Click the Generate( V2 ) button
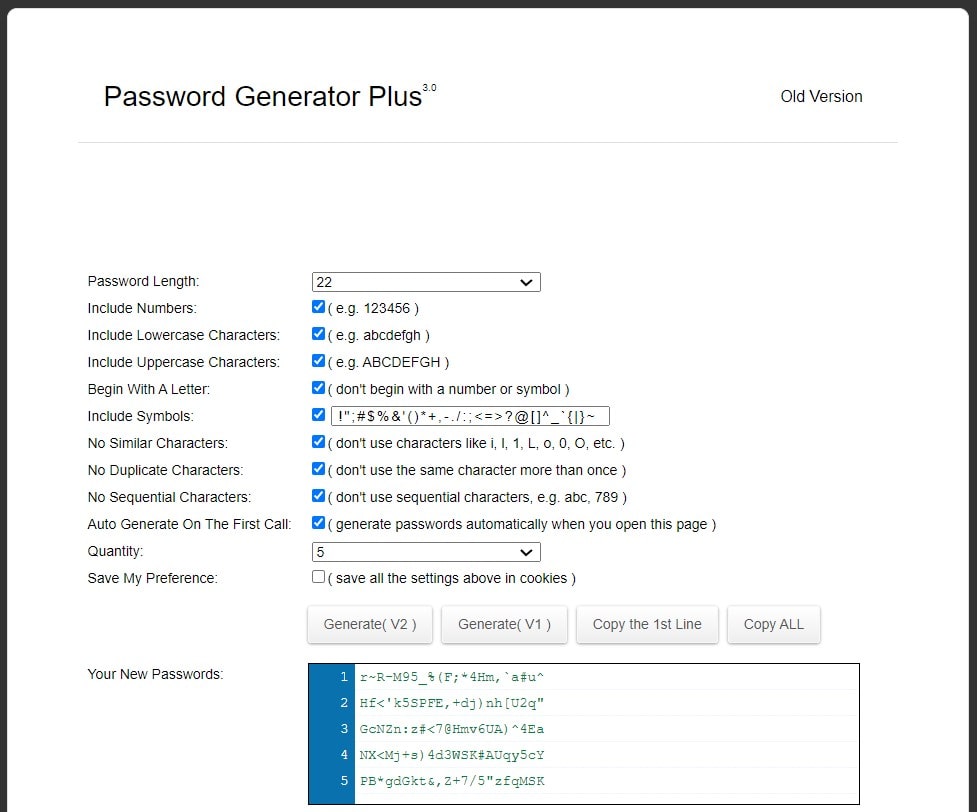This screenshot has height=812, width=977. pyautogui.click(x=370, y=624)
